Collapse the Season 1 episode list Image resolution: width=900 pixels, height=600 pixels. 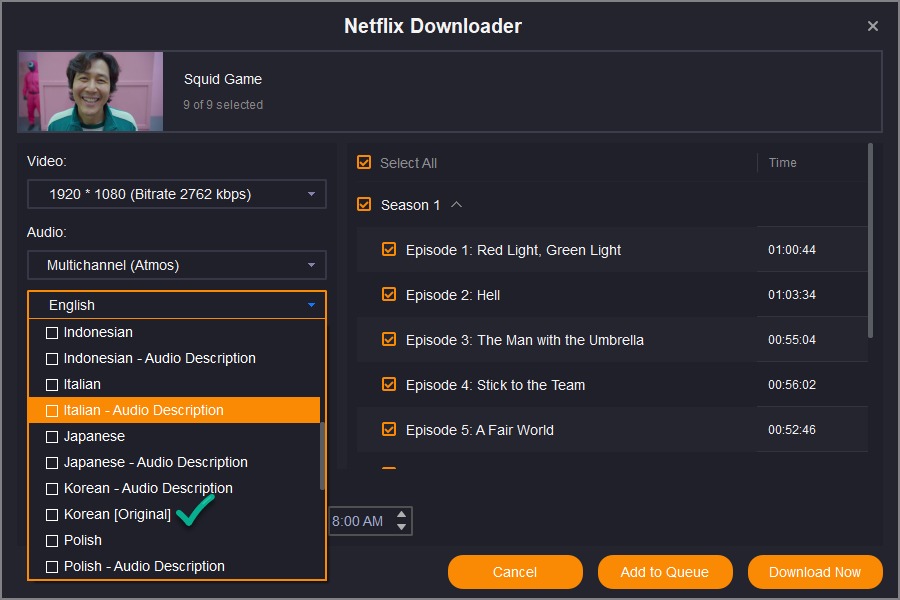456,204
